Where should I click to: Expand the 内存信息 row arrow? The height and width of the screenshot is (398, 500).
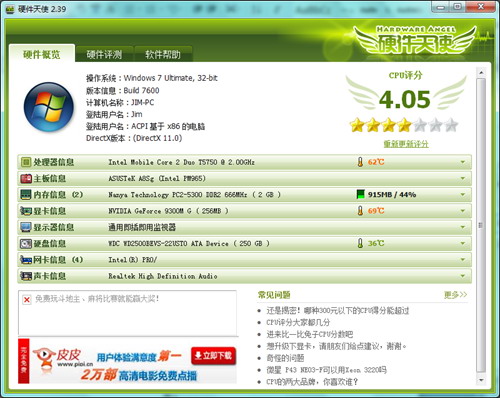pyautogui.click(x=463, y=195)
